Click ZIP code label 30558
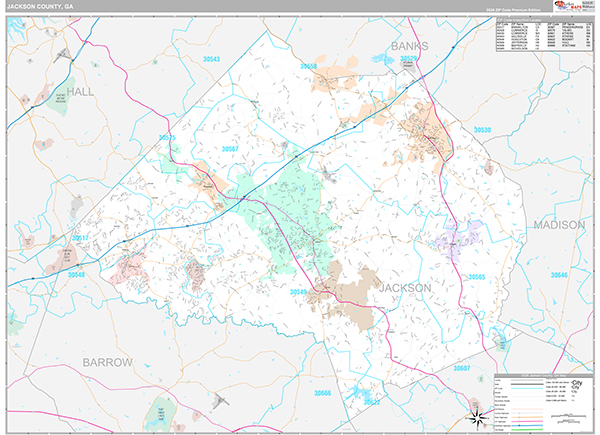Image resolution: width=600 pixels, height=435 pixels. point(308,67)
